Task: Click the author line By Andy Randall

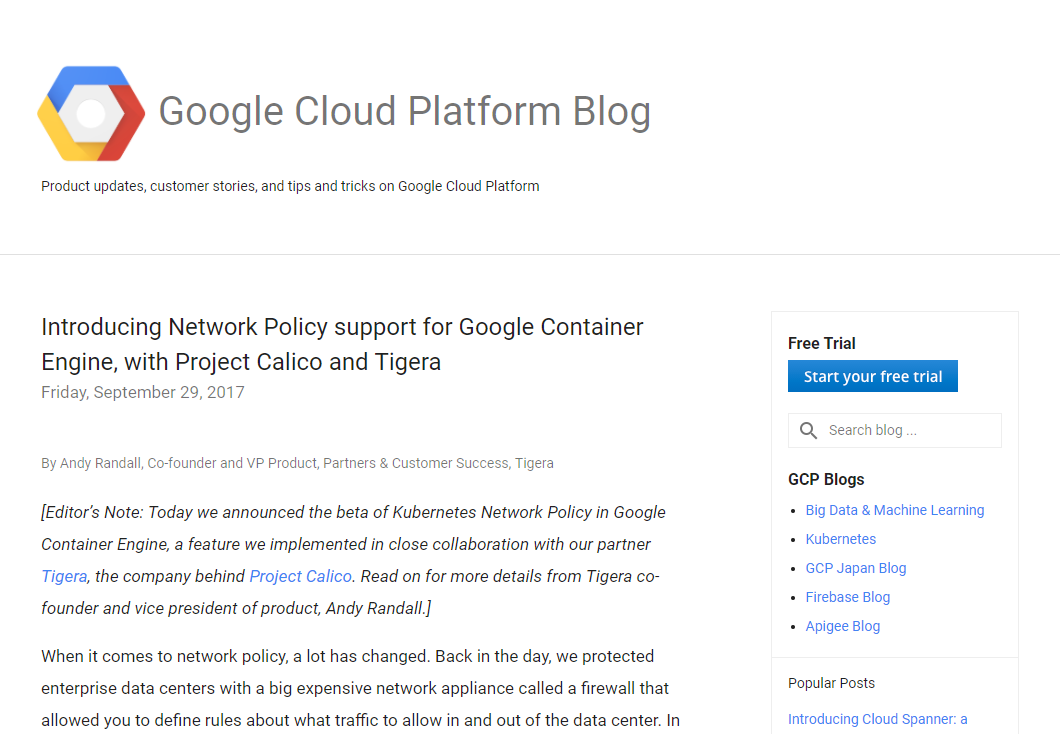Action: point(297,464)
